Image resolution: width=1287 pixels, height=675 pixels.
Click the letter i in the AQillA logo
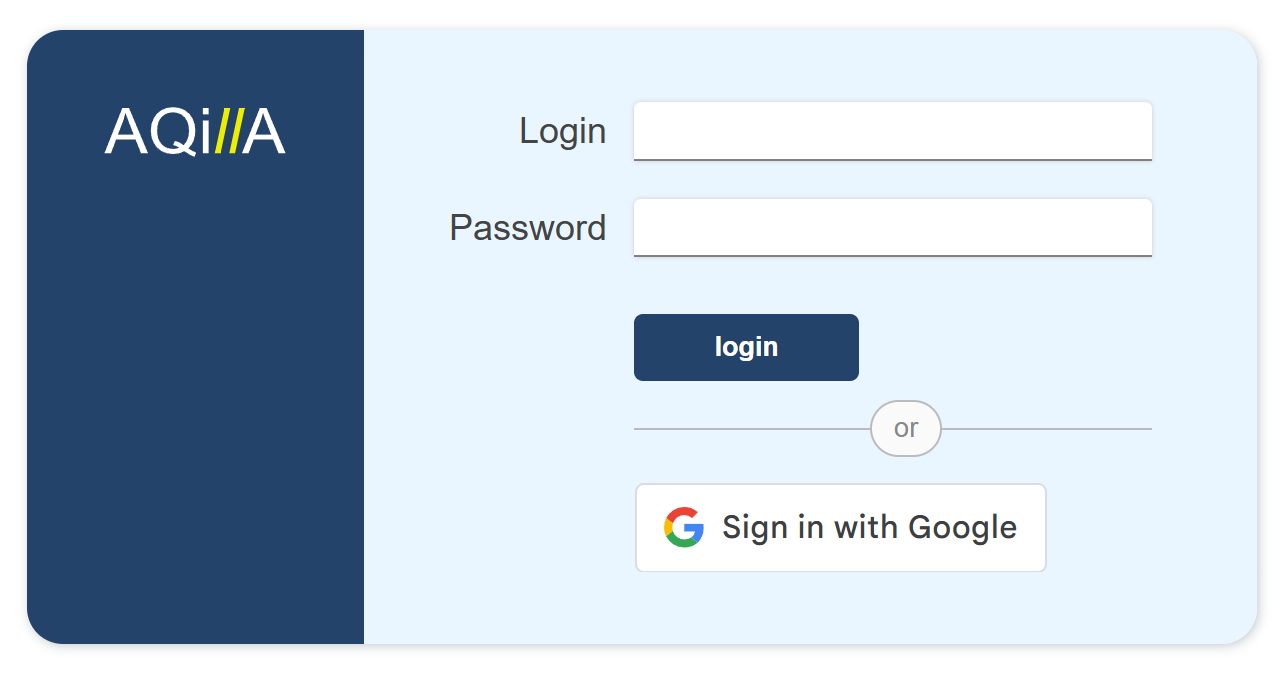tap(206, 132)
